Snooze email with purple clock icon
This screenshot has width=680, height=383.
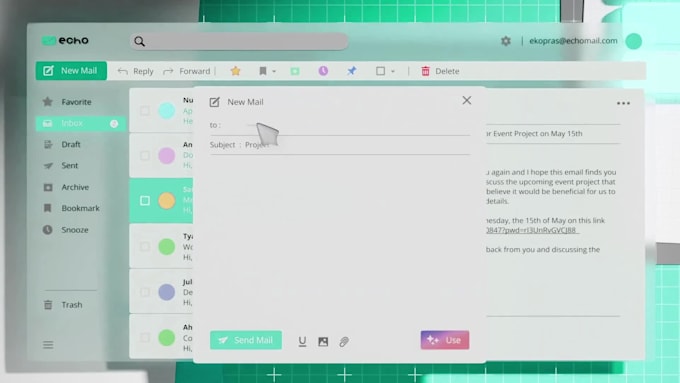click(x=323, y=71)
